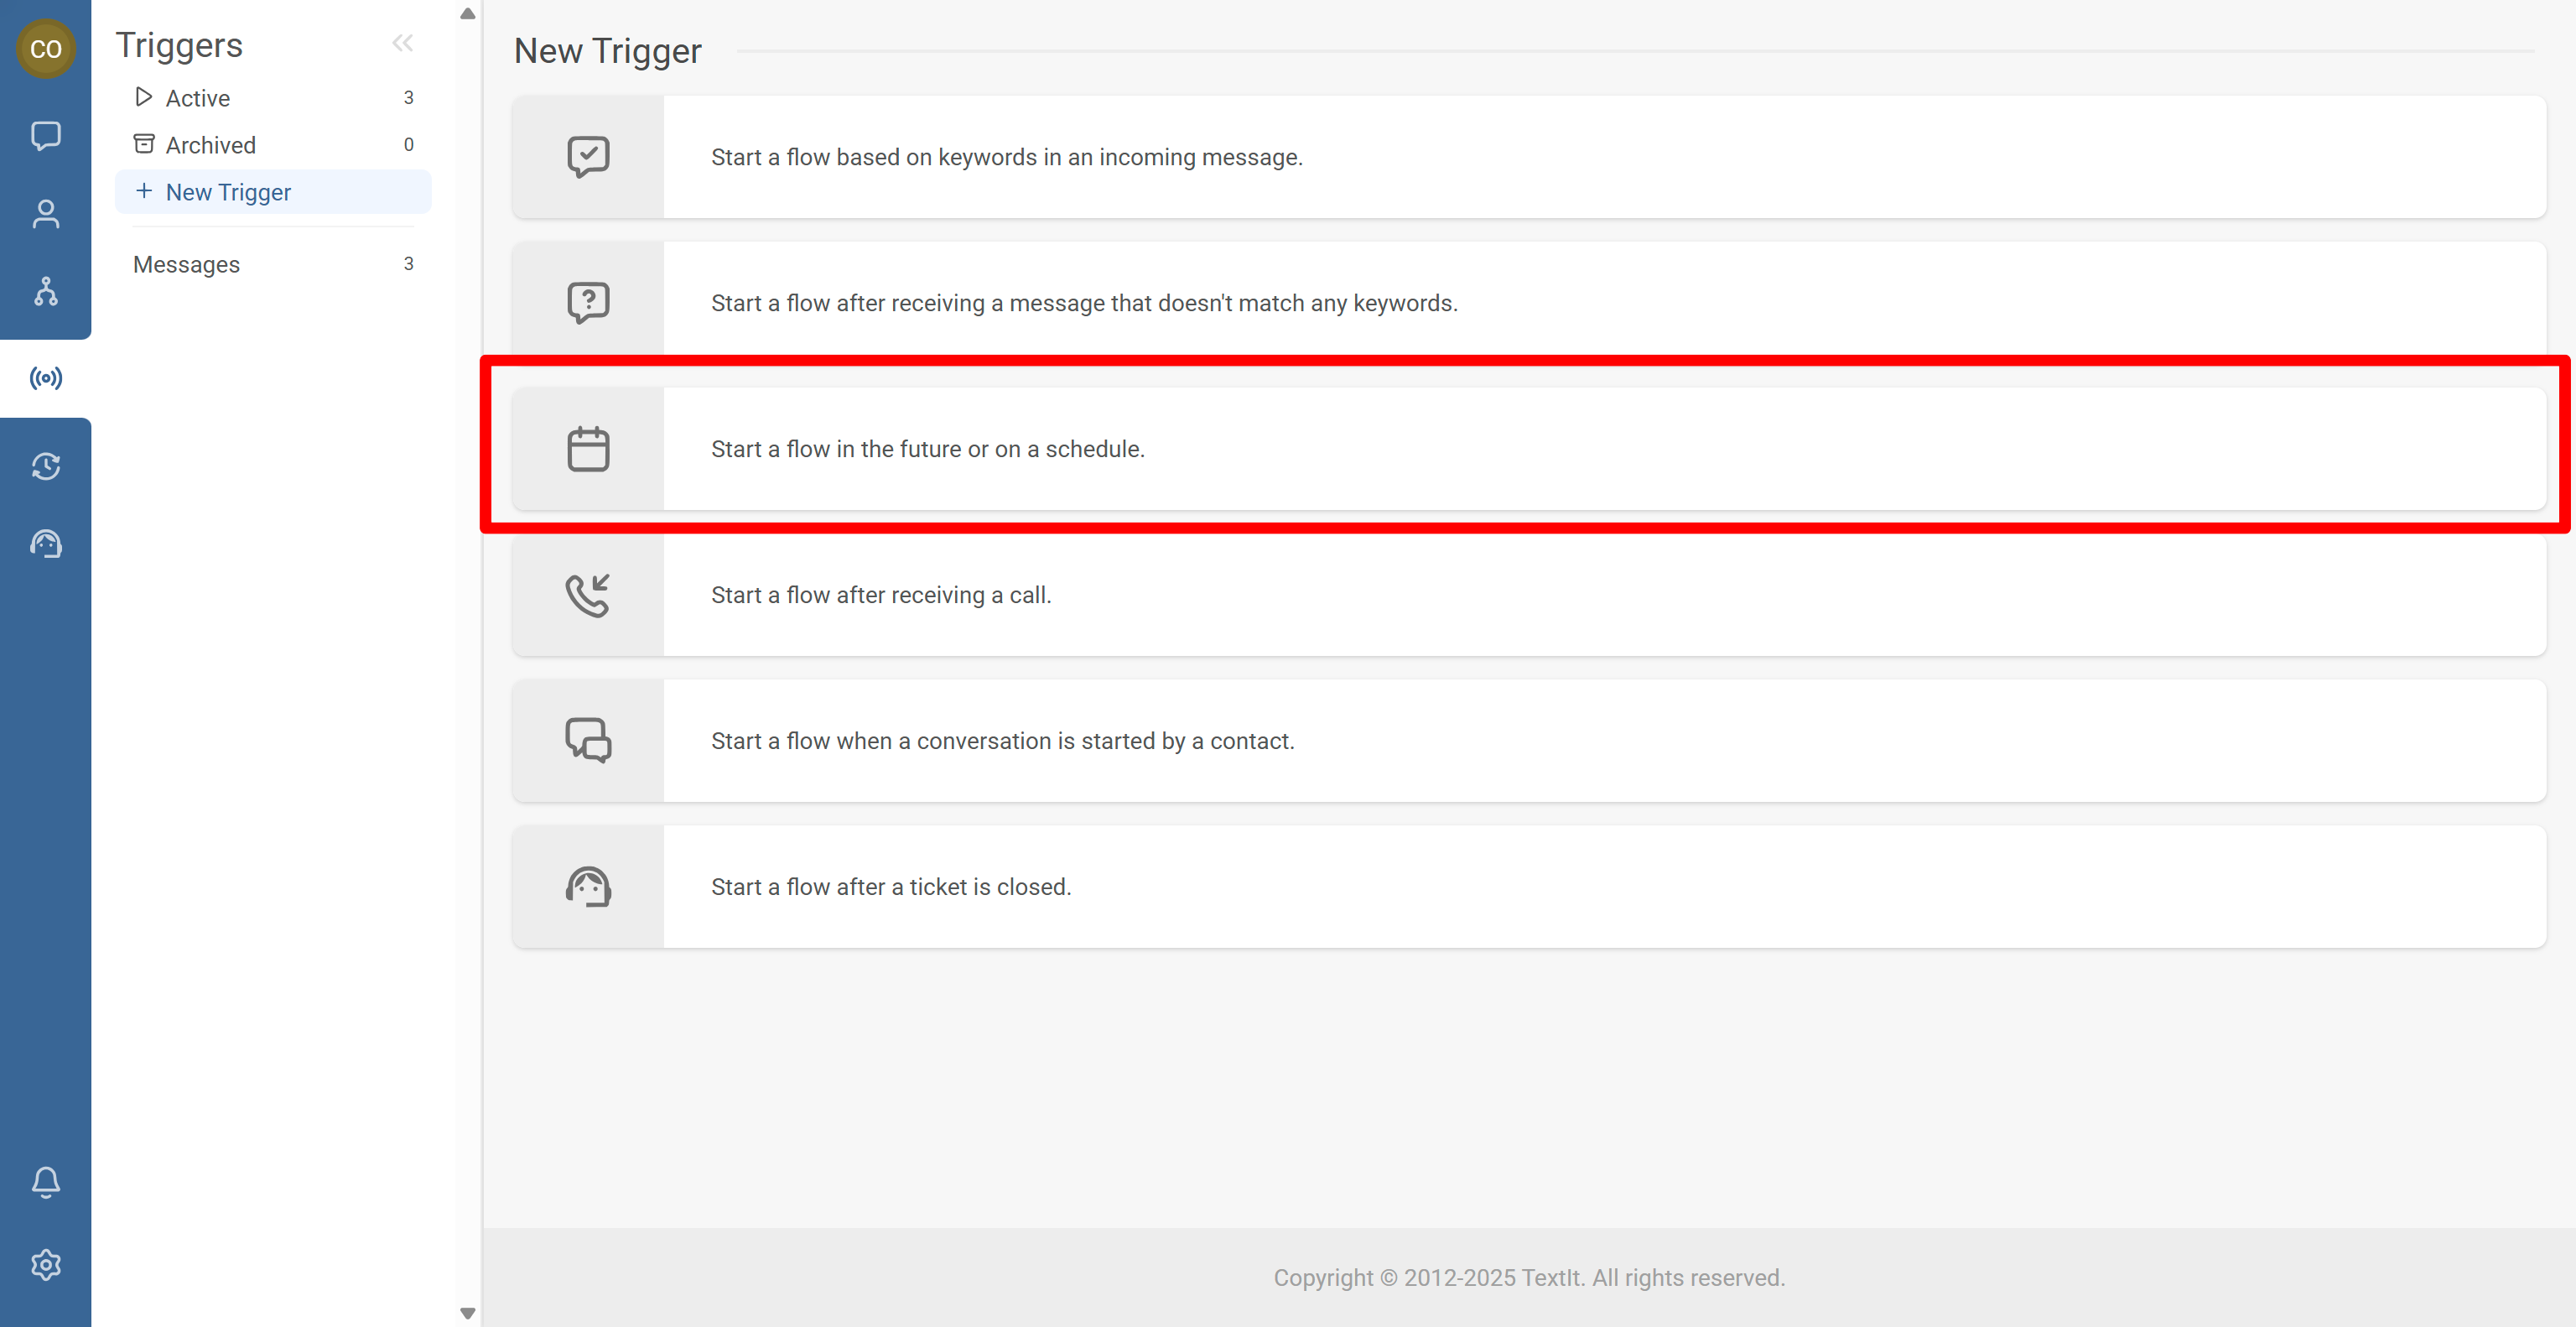Click the scroll down arrow of the side panel
The height and width of the screenshot is (1327, 2576).
tap(467, 1313)
